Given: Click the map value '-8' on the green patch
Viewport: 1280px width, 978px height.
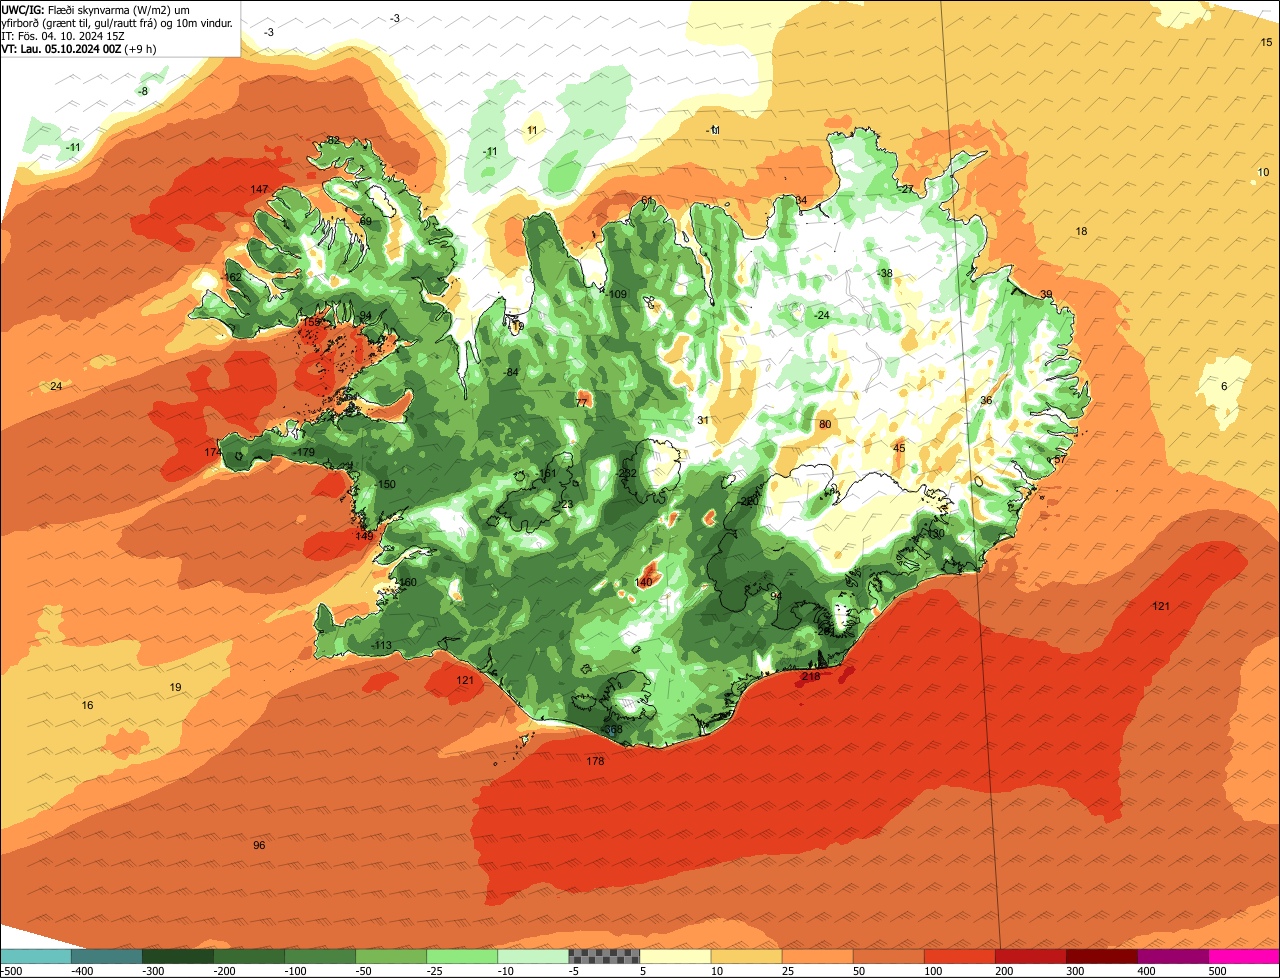Looking at the screenshot, I should click(x=143, y=92).
